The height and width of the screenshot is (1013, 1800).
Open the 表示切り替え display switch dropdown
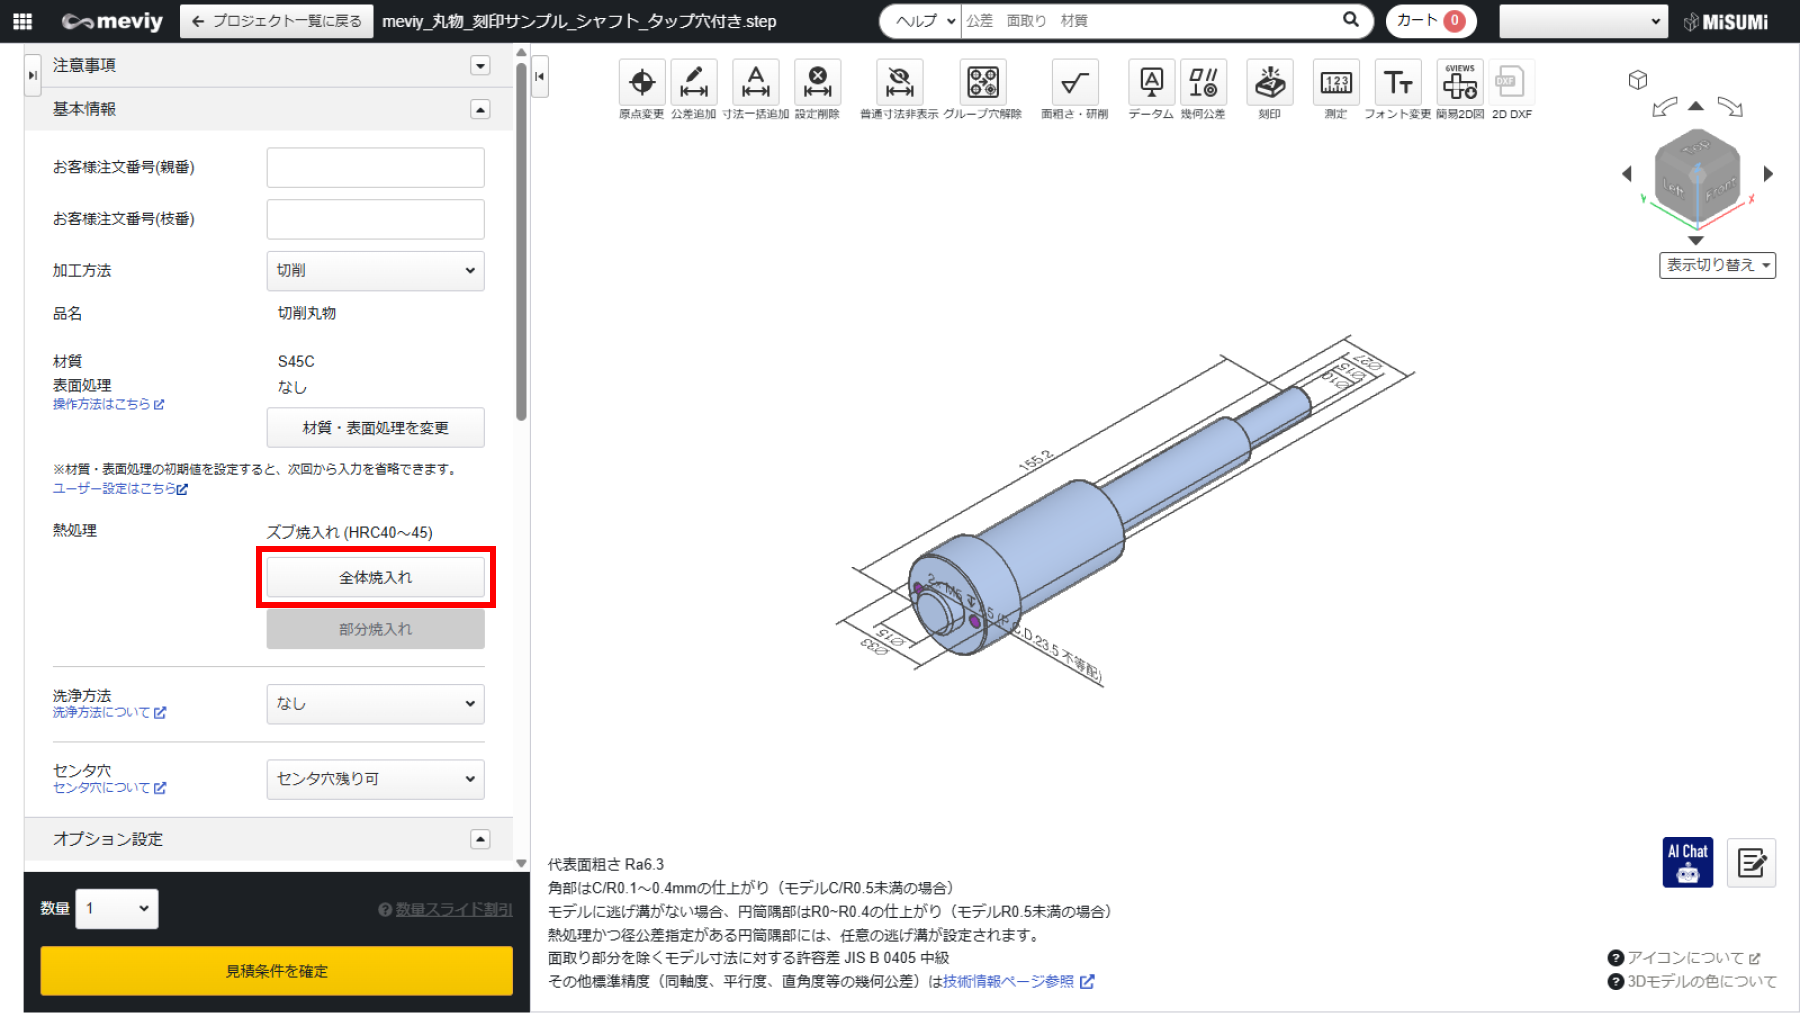coord(1717,265)
